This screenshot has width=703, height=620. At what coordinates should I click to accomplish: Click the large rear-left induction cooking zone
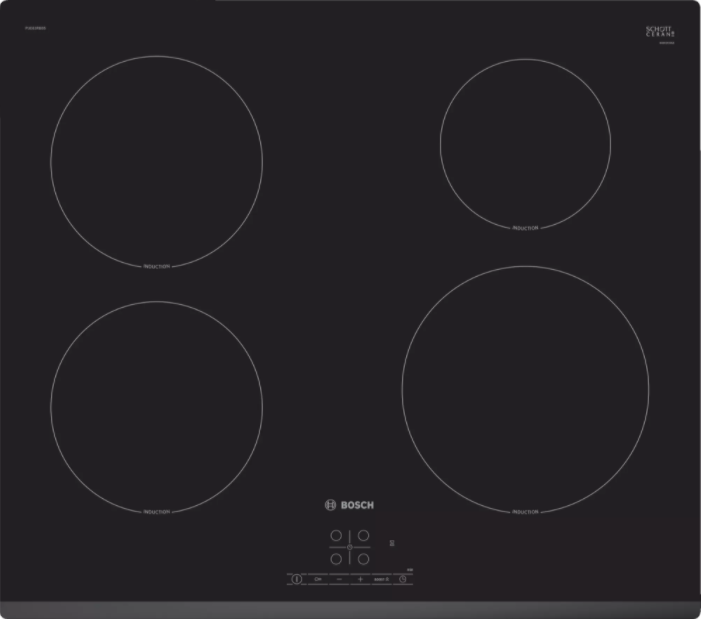point(156,161)
